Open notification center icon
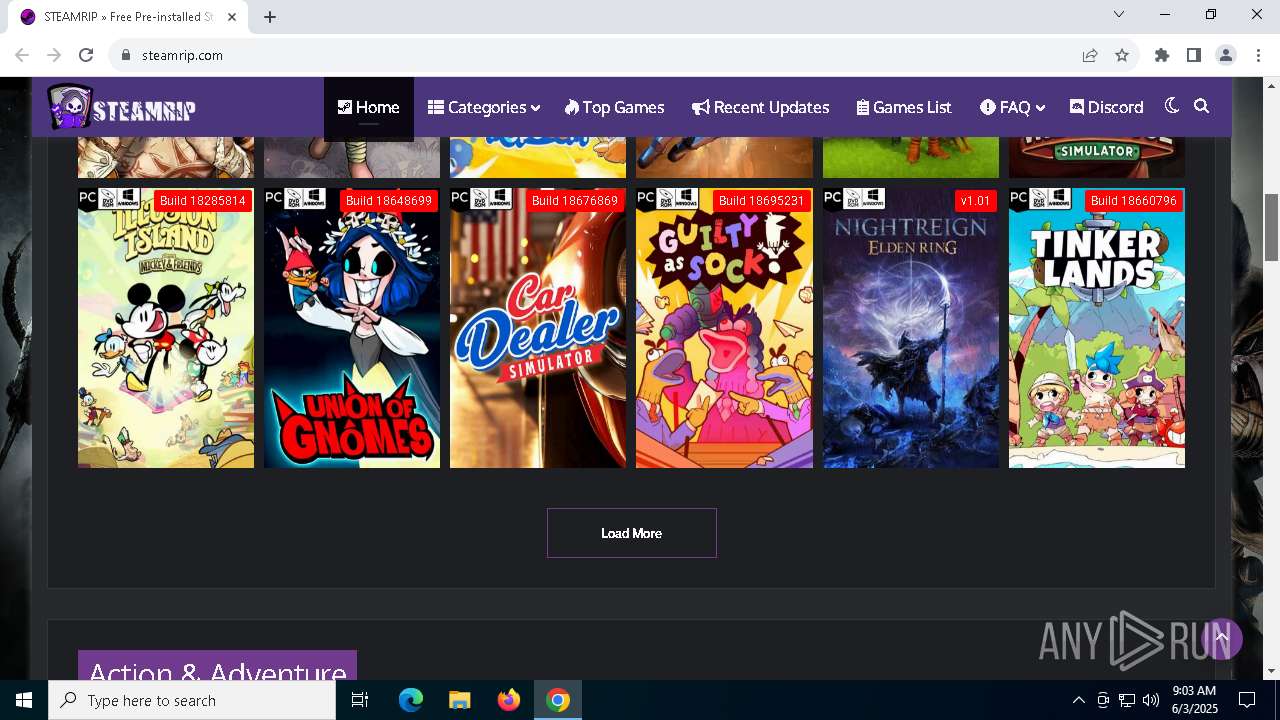Screen dimensions: 1280x720 [x=1247, y=700]
